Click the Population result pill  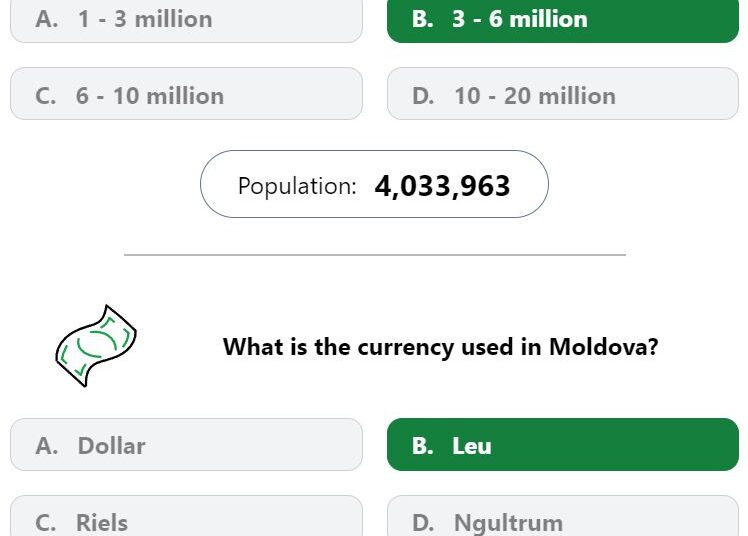coord(374,184)
